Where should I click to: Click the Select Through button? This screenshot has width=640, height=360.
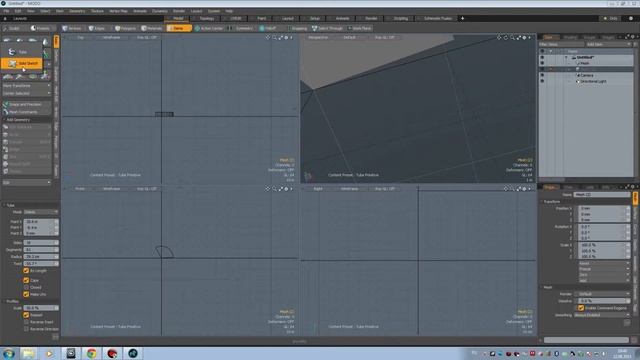(x=328, y=28)
